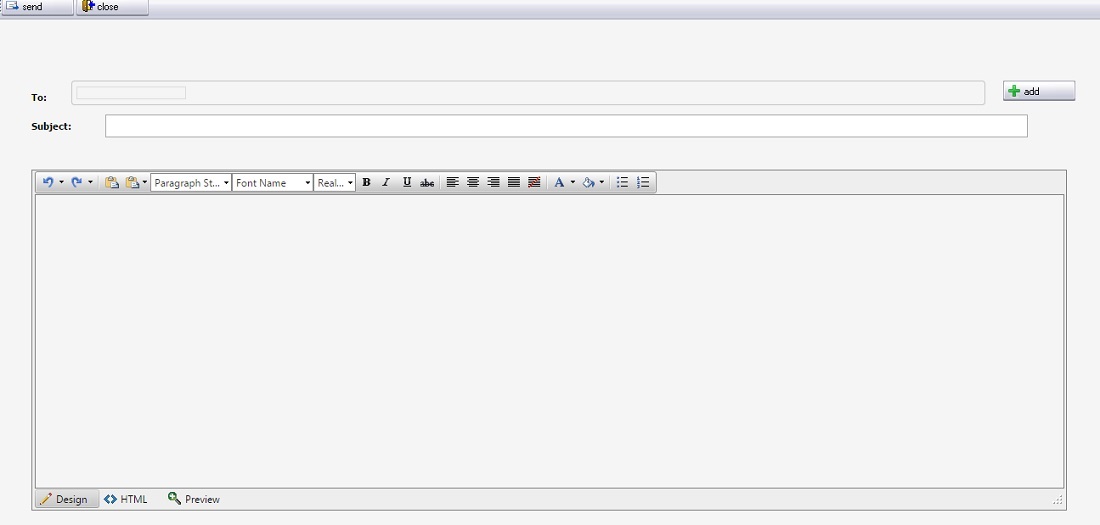Toggle Strikethrough formatting

(x=427, y=182)
